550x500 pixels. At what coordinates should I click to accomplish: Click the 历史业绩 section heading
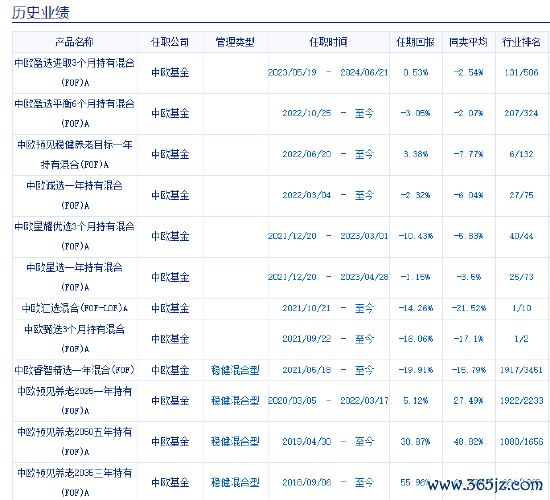[41, 13]
